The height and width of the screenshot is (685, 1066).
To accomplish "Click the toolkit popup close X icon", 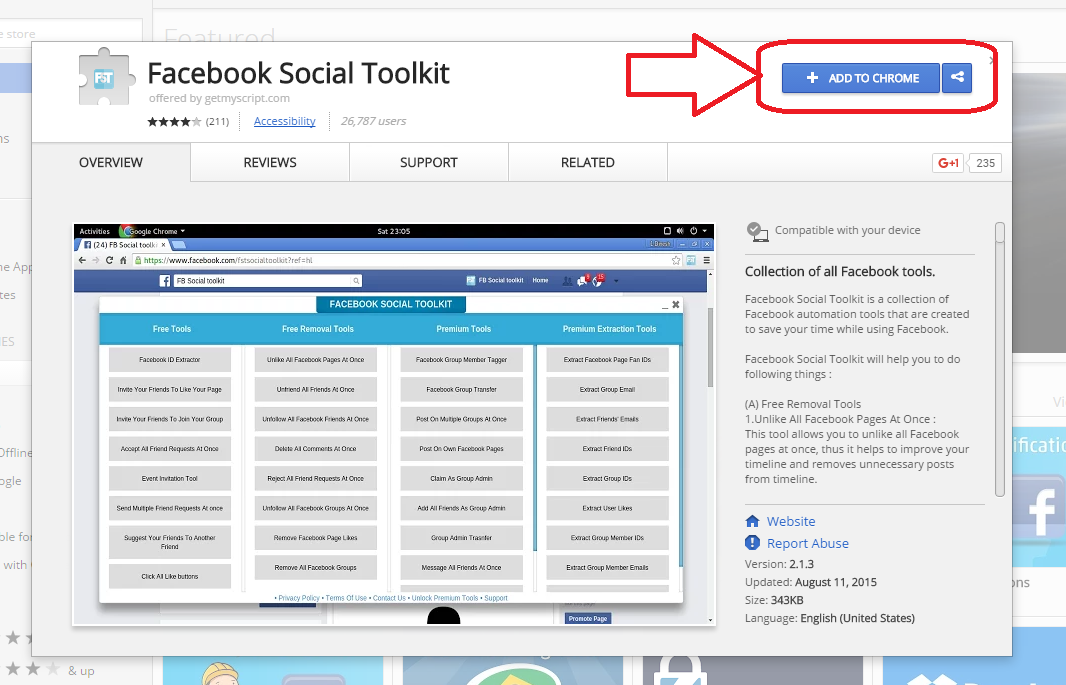I will pyautogui.click(x=676, y=304).
